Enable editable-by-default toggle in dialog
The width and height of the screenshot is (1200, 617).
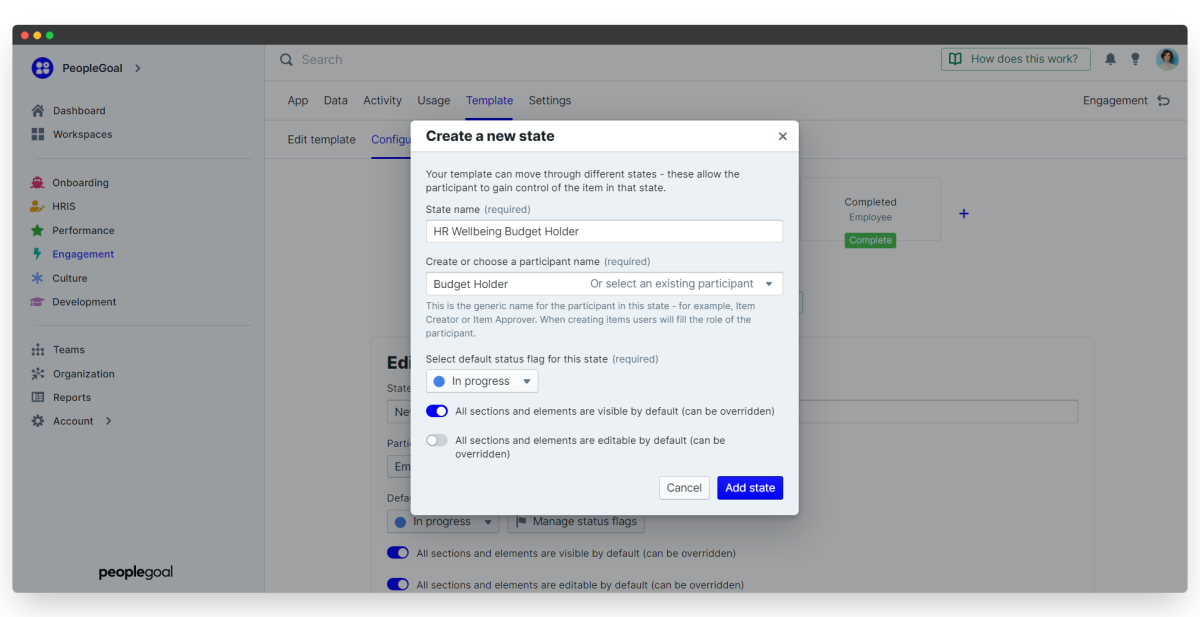[437, 440]
